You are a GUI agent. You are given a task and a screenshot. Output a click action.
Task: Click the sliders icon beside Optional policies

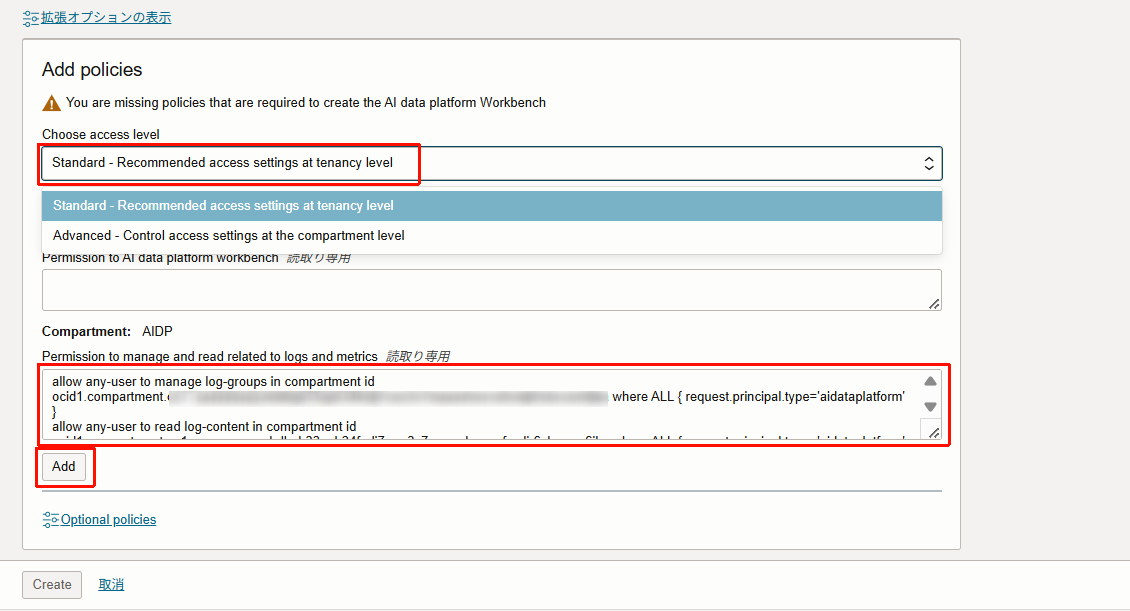50,519
